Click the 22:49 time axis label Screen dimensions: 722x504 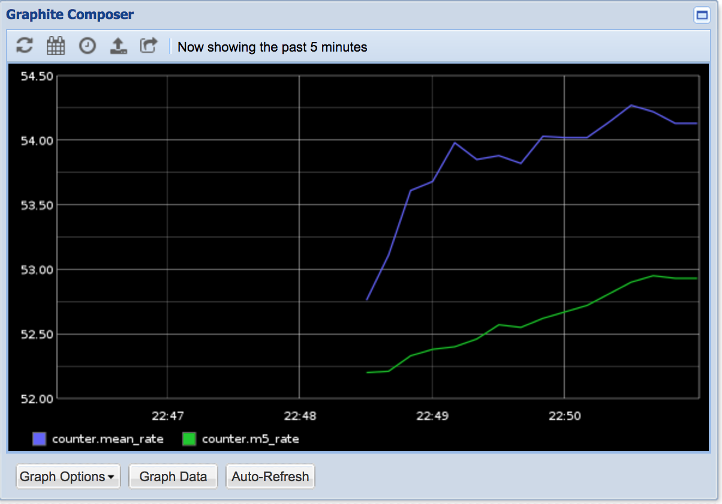point(431,415)
